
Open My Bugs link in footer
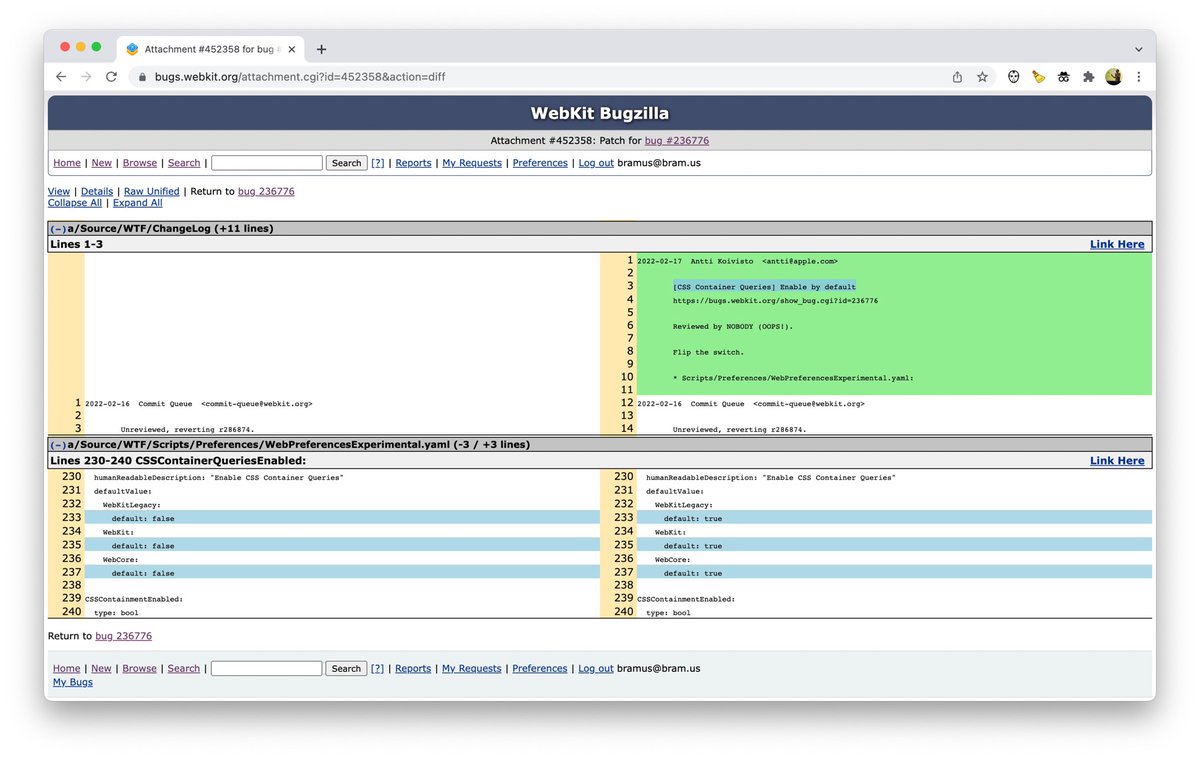click(73, 682)
